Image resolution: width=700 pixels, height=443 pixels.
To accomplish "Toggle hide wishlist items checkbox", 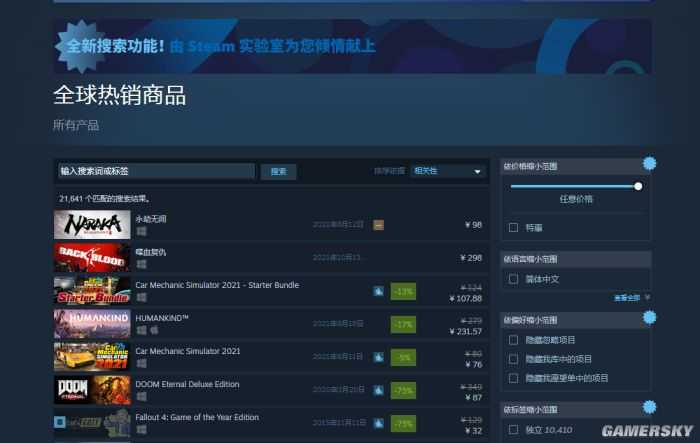I will [x=513, y=378].
